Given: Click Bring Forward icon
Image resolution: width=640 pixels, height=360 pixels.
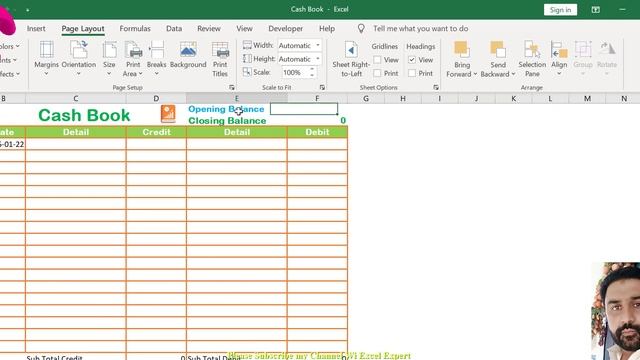Looking at the screenshot, I should [462, 49].
